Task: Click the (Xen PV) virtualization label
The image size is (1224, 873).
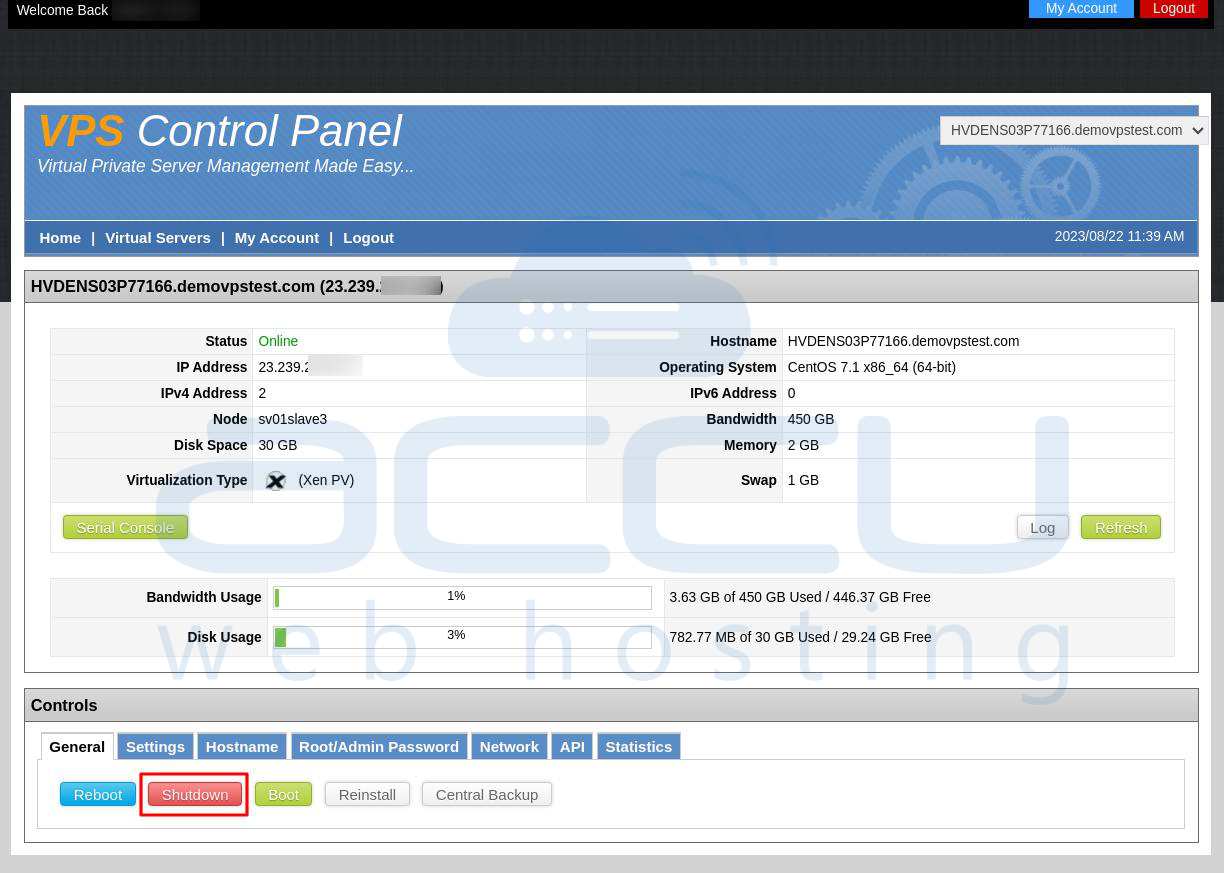Action: 326,480
